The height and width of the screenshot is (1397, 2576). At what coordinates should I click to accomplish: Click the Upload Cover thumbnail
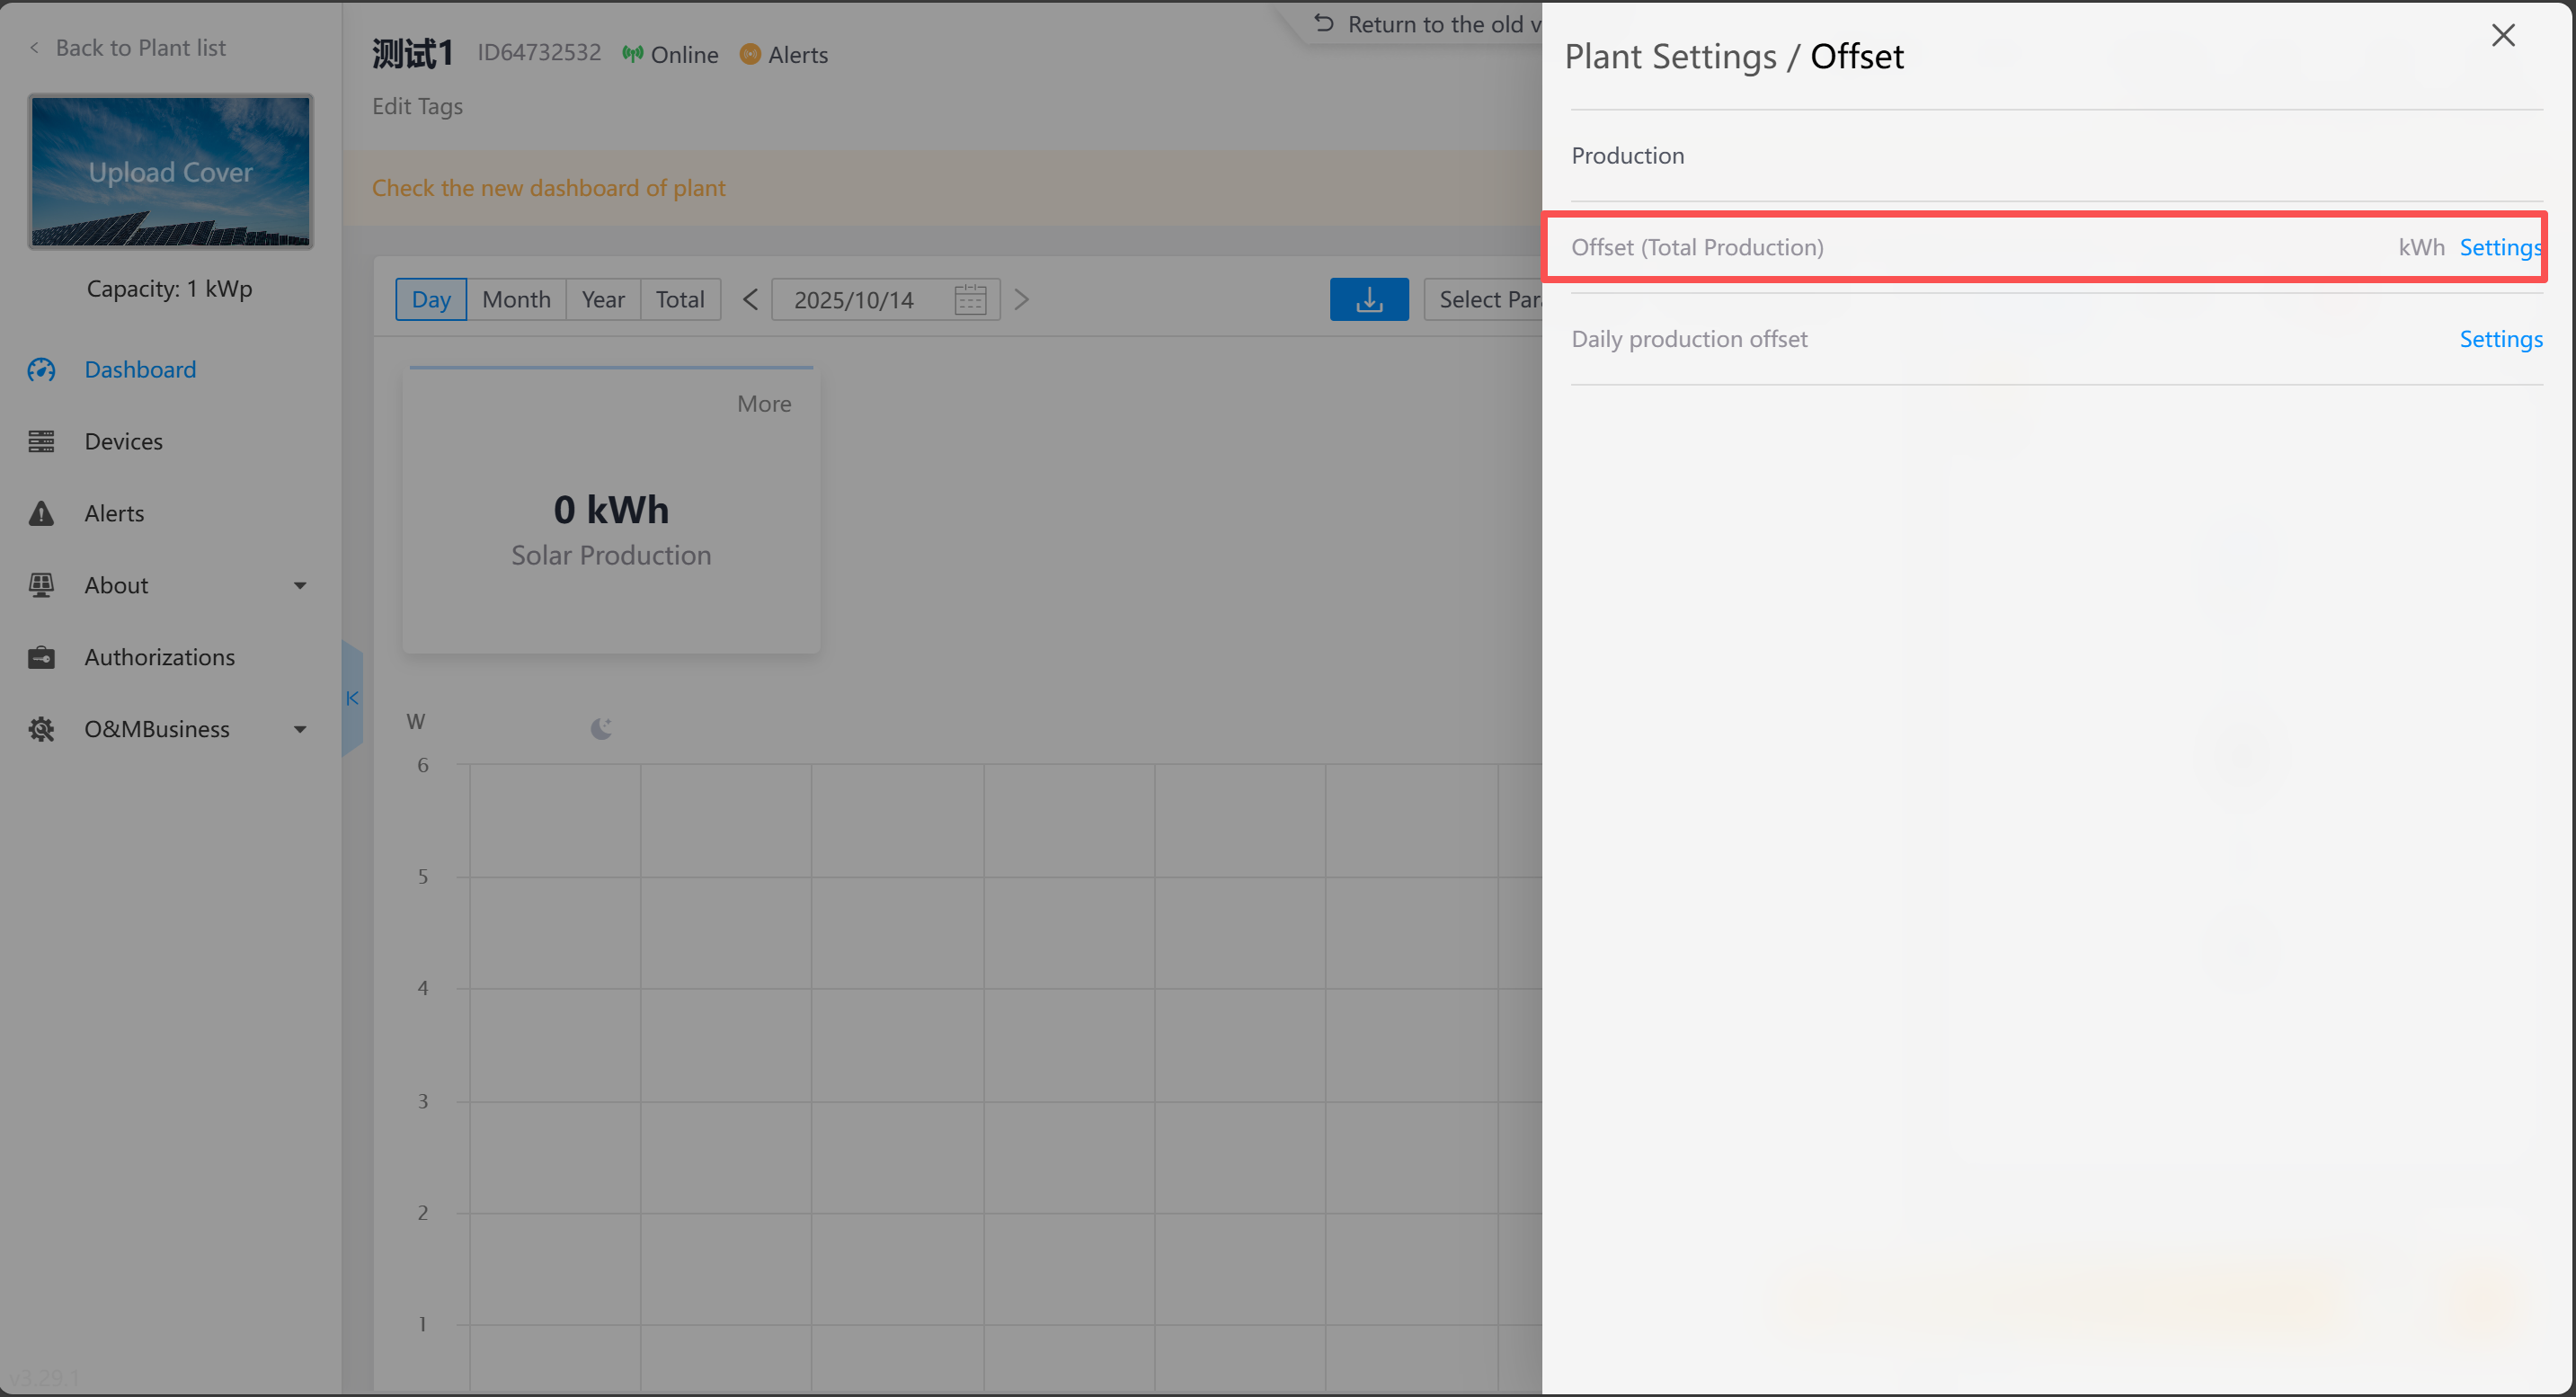pos(170,172)
